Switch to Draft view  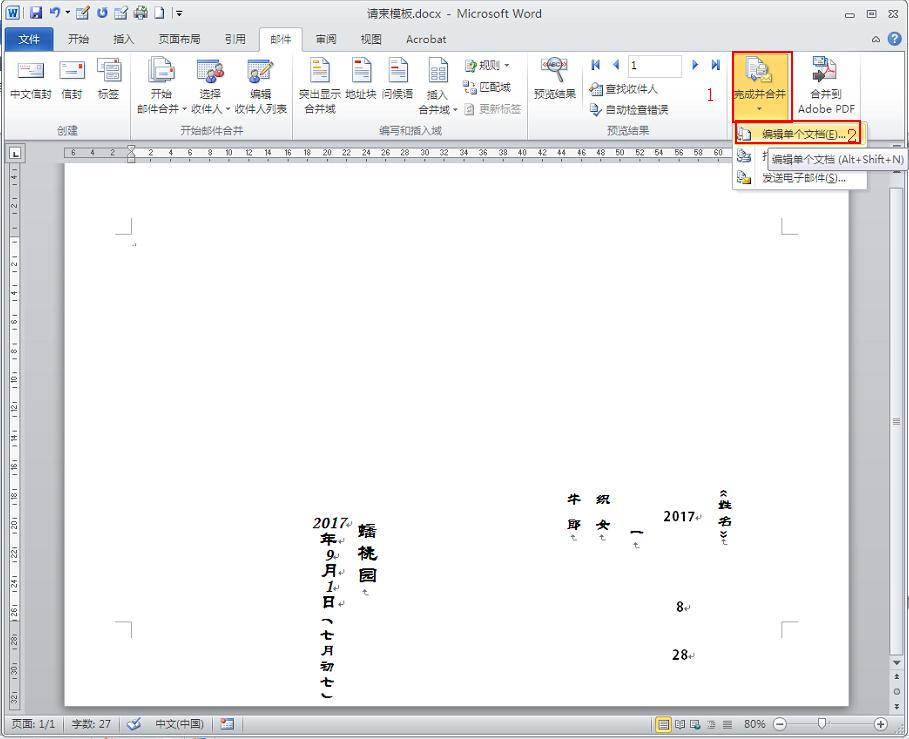[x=727, y=724]
